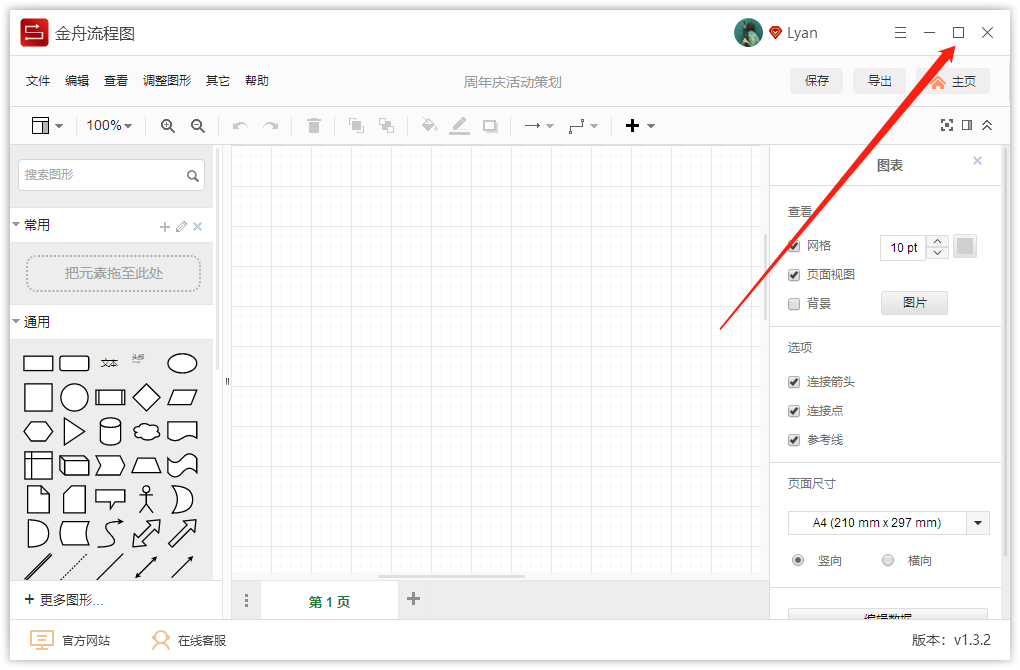1020x670 pixels.
Task: Select the Zoom Out tool
Action: (x=197, y=125)
